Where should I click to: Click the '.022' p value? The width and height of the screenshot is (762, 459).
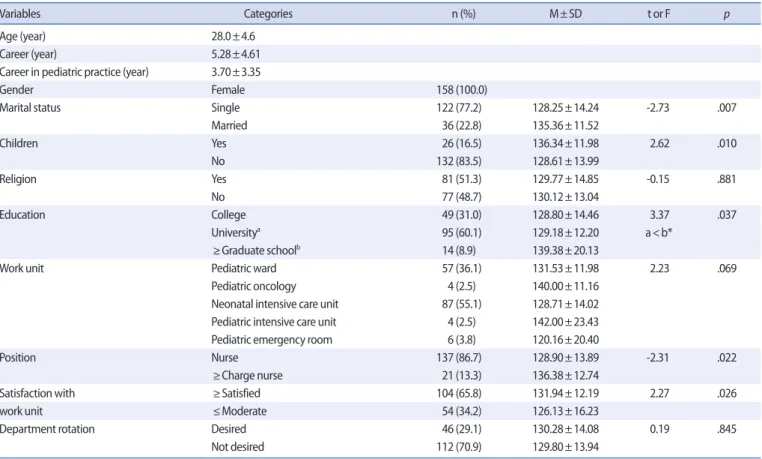727,358
